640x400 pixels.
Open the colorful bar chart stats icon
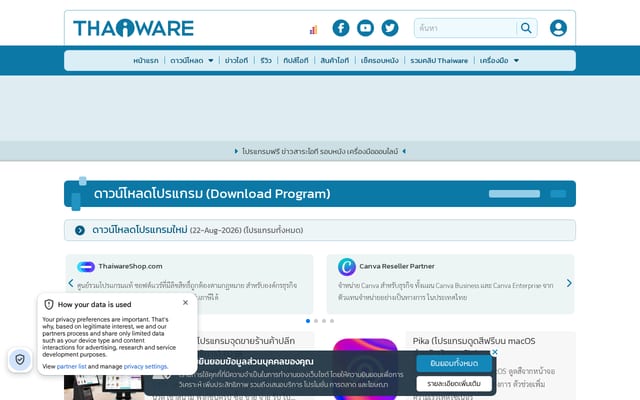tap(313, 29)
